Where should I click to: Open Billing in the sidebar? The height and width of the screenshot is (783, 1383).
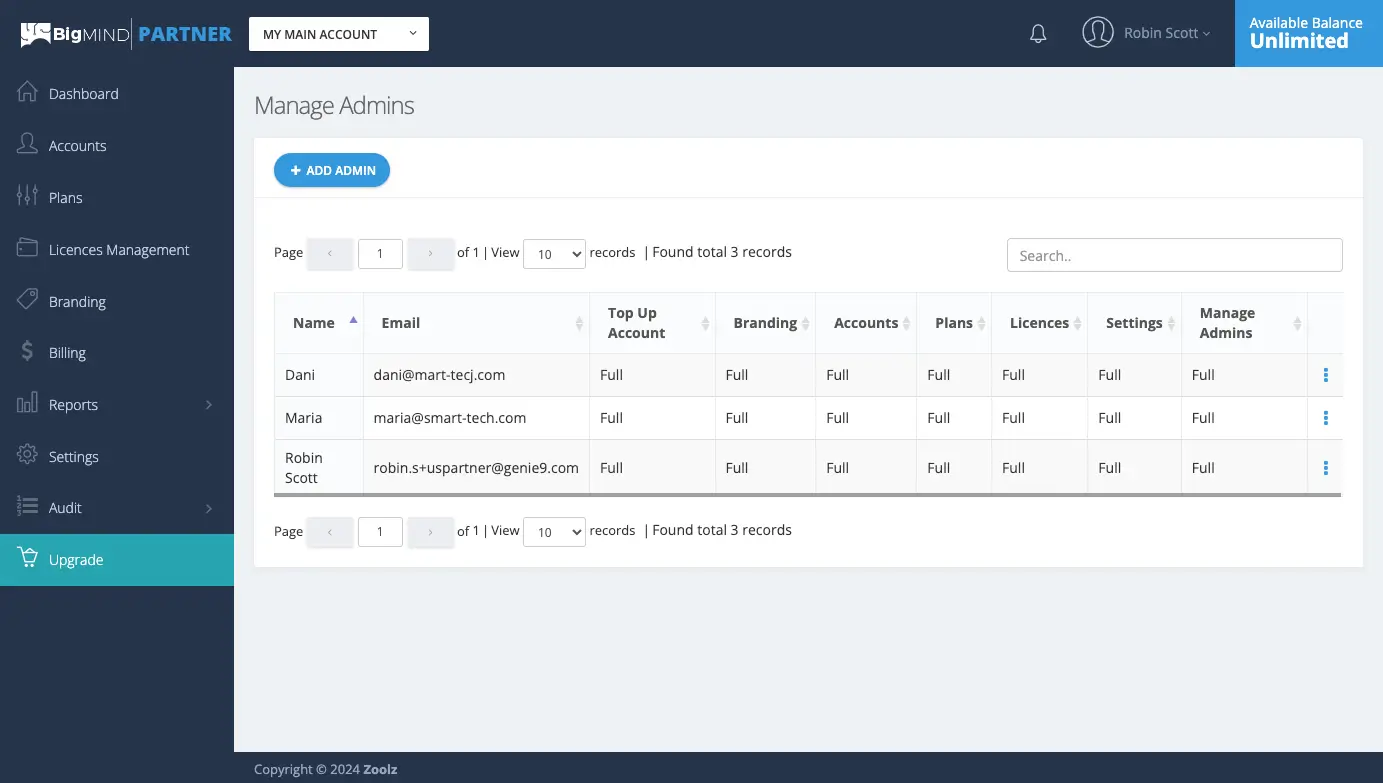(117, 352)
